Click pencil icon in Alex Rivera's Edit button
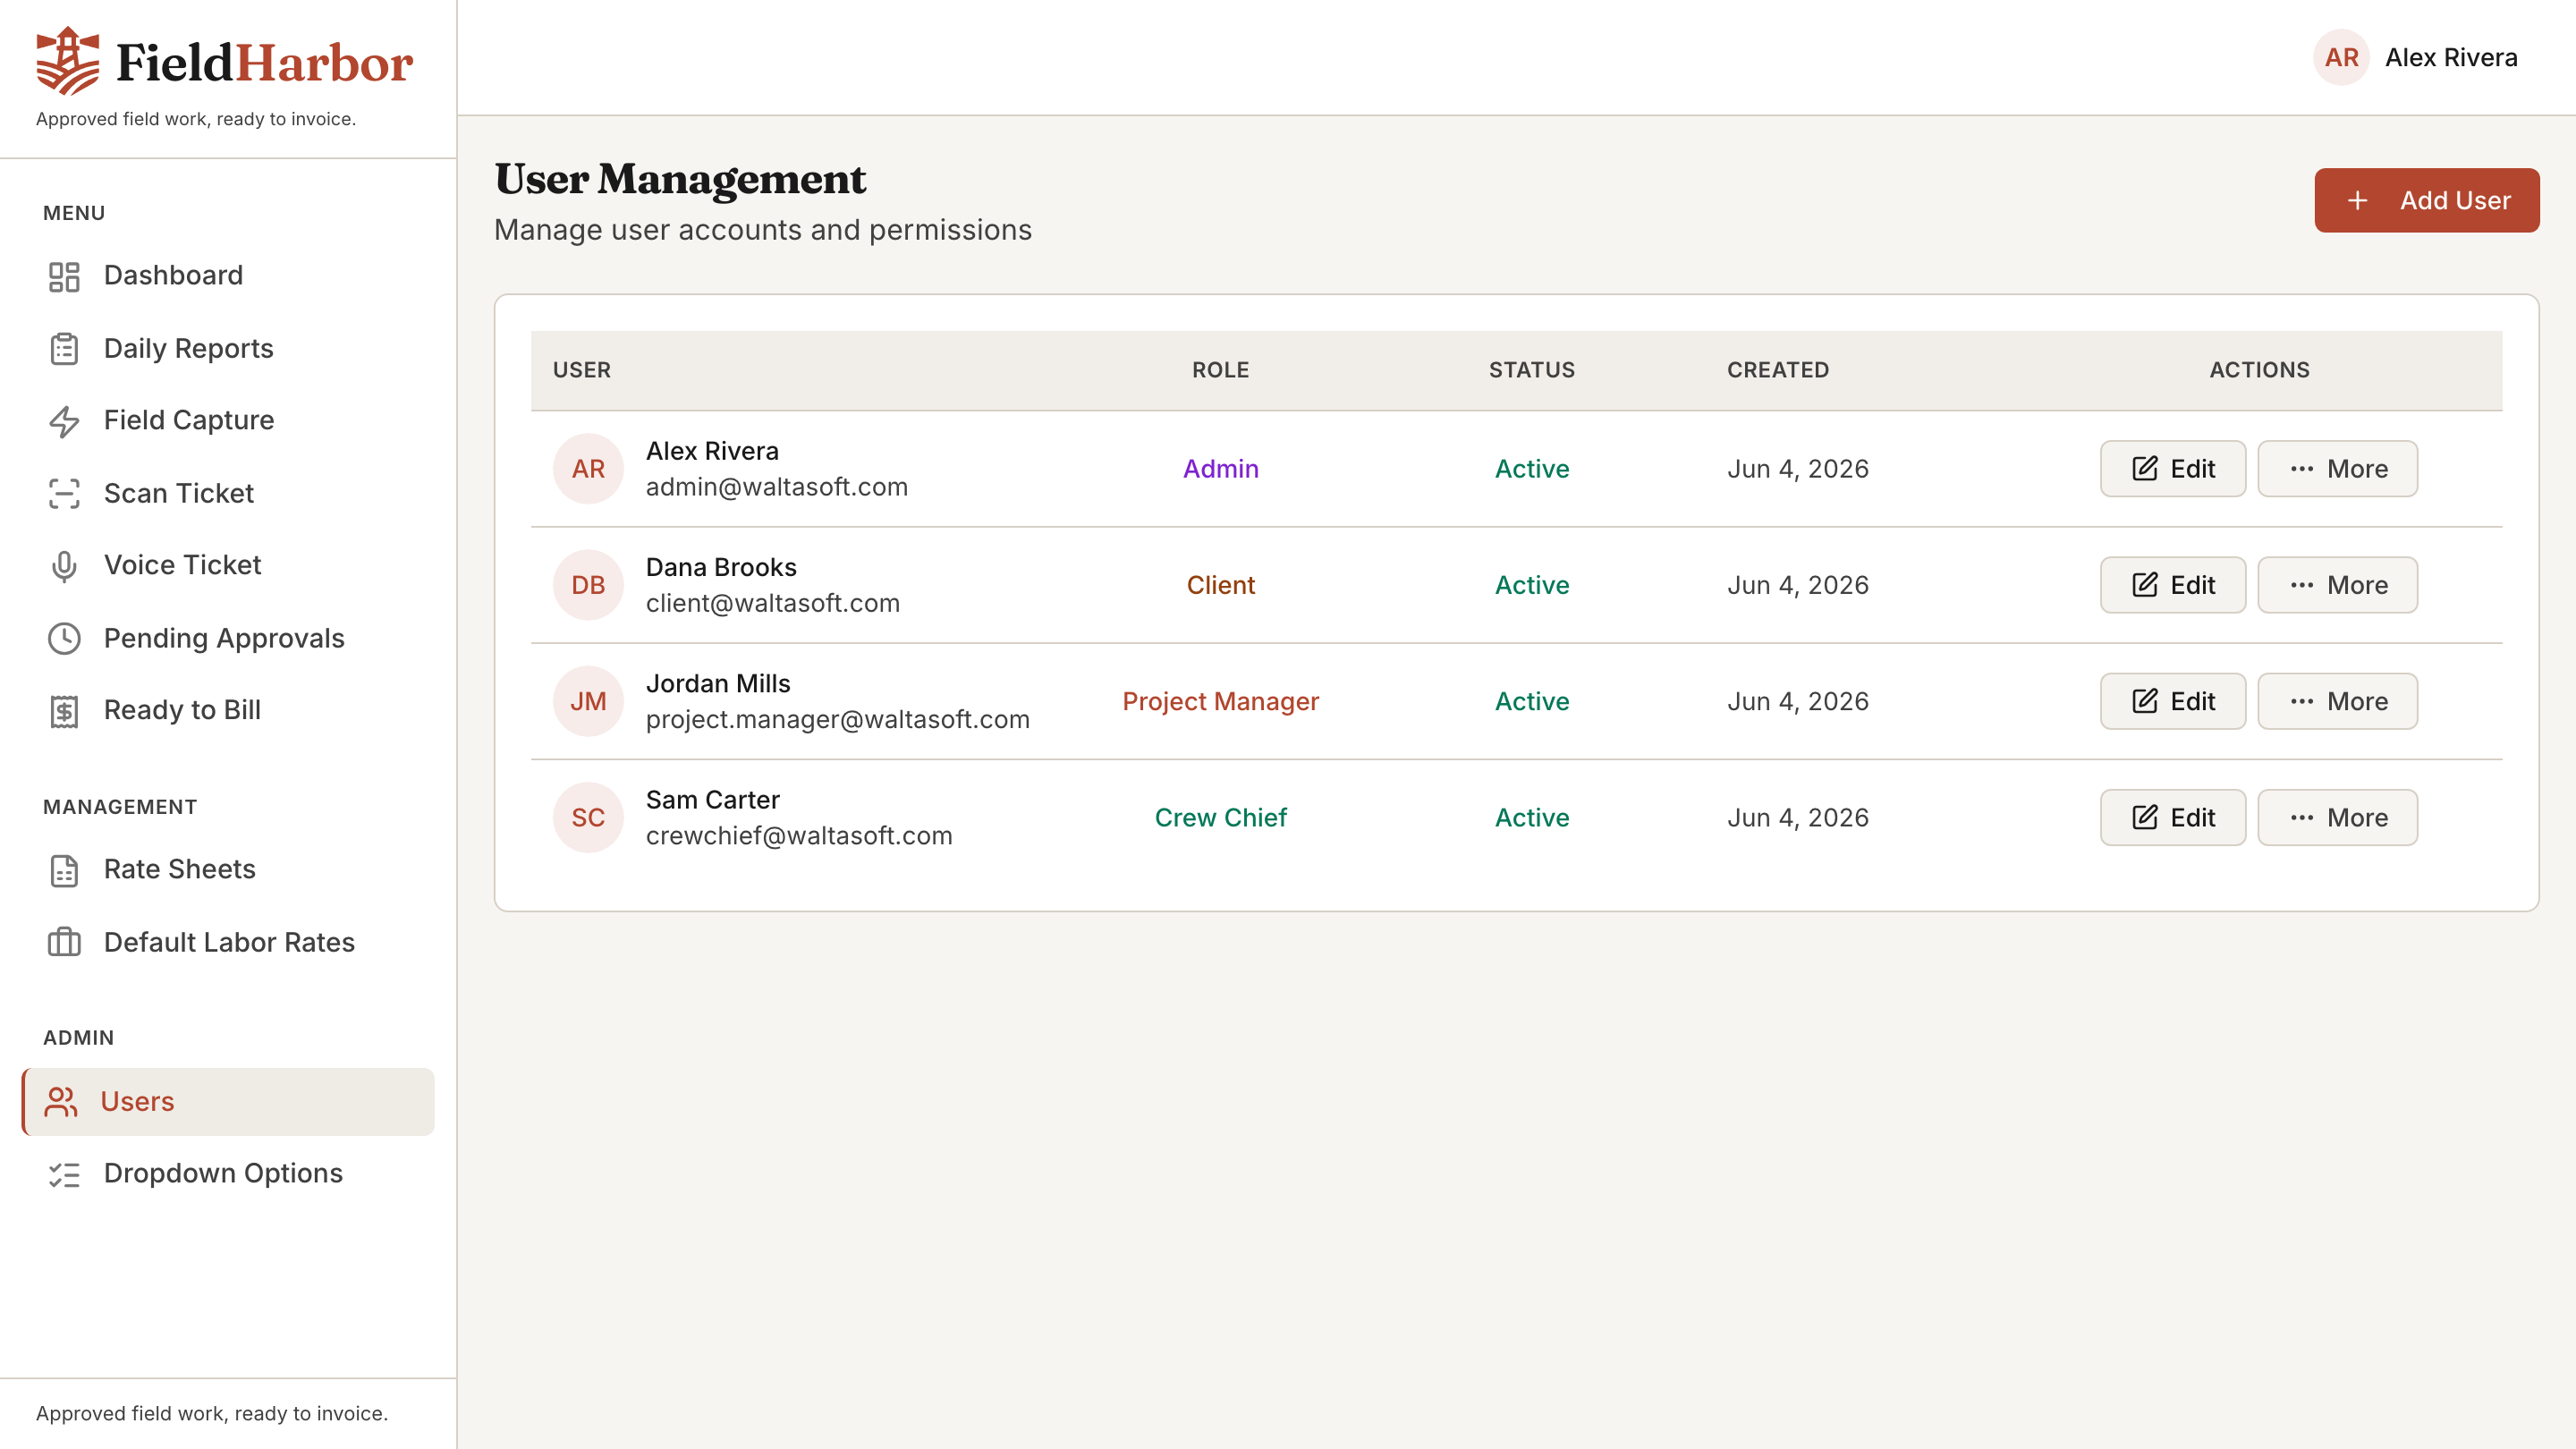Viewport: 2576px width, 1449px height. coord(2145,469)
